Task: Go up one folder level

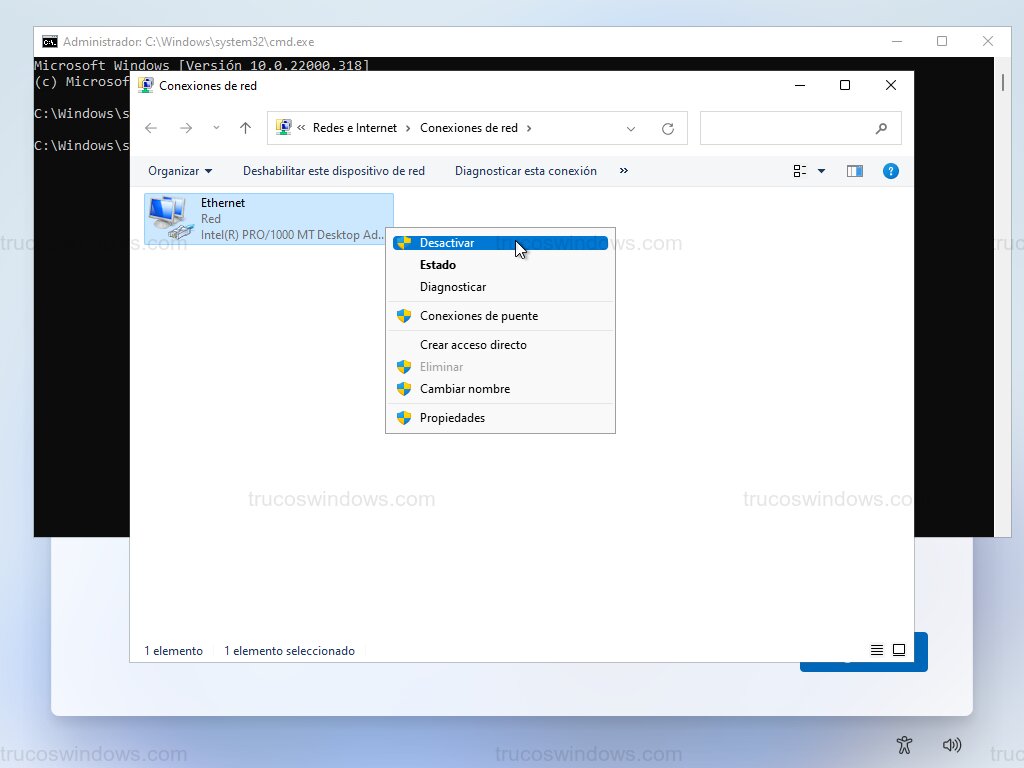Action: pos(245,128)
